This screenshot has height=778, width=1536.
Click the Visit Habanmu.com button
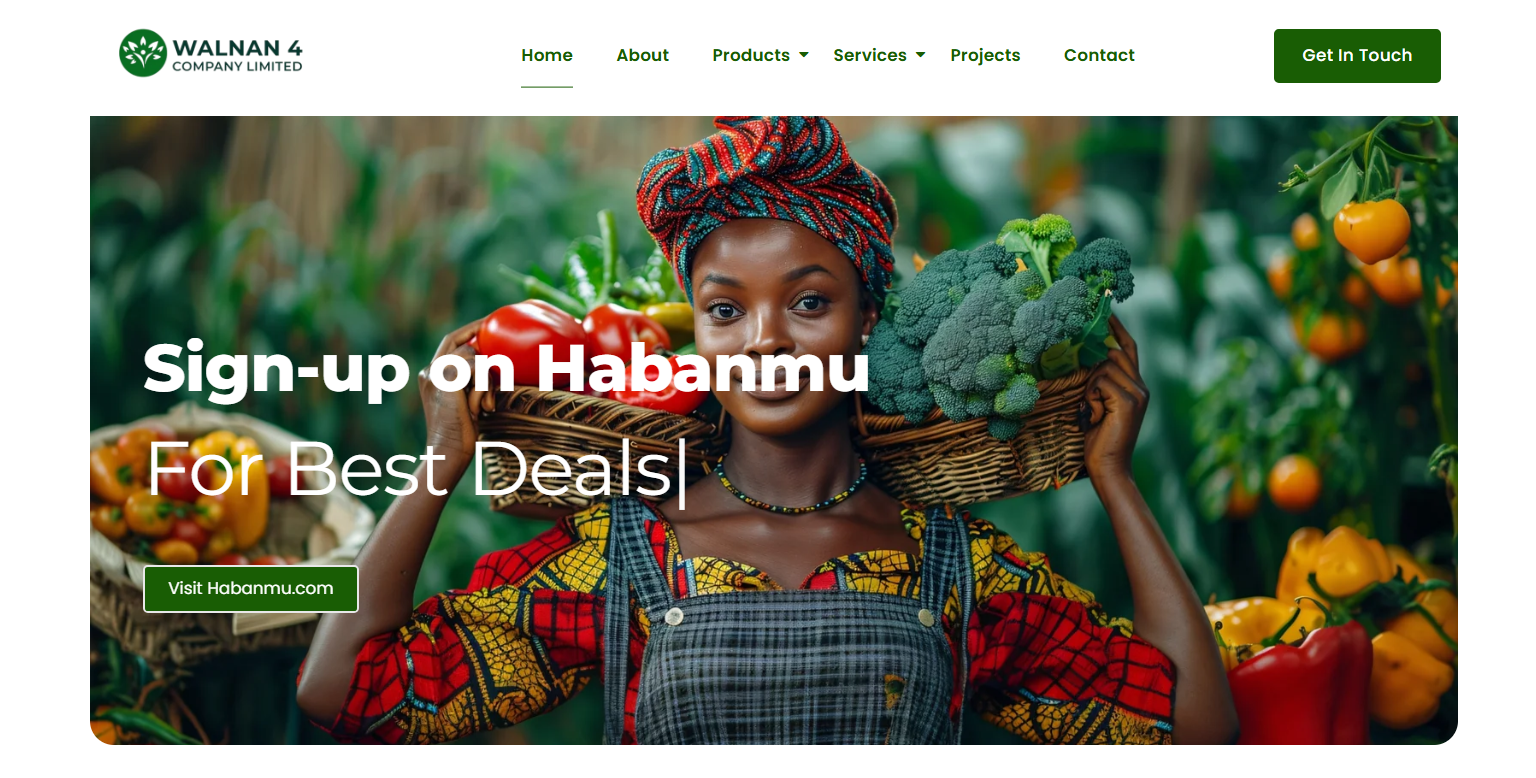251,589
